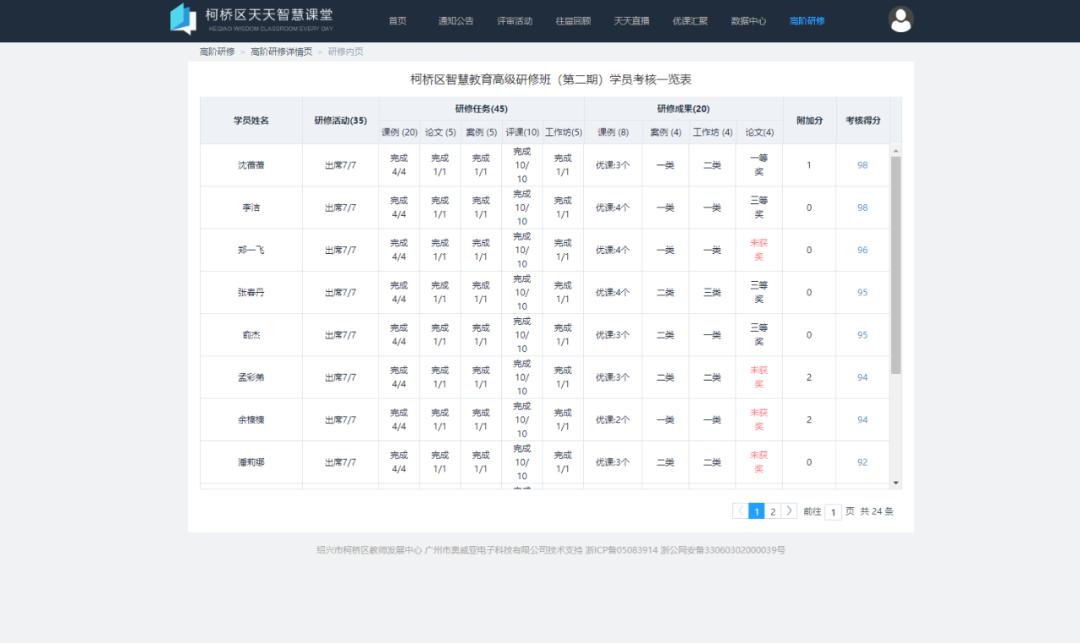Click the next page arrow in pagination
This screenshot has width=1080, height=643.
pyautogui.click(x=789, y=510)
